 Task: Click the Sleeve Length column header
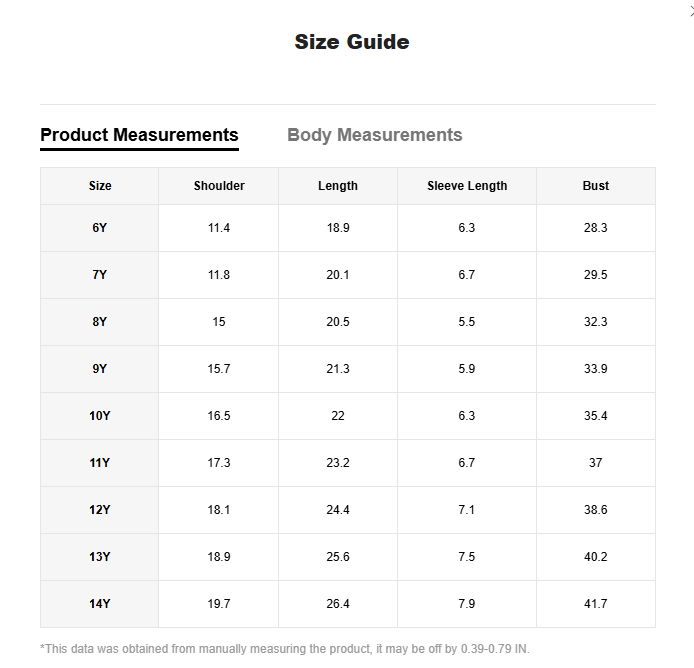click(x=467, y=186)
